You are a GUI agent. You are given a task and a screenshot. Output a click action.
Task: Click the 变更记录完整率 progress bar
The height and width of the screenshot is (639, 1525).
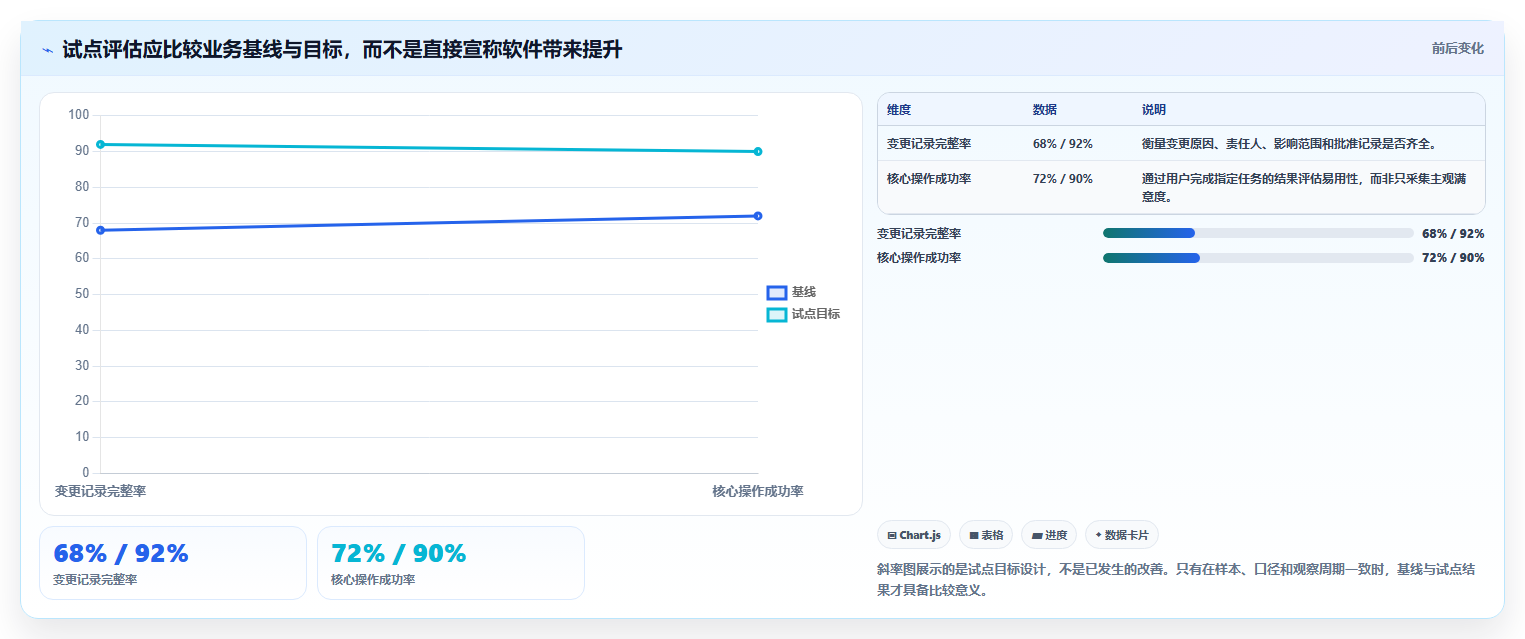tap(1258, 233)
